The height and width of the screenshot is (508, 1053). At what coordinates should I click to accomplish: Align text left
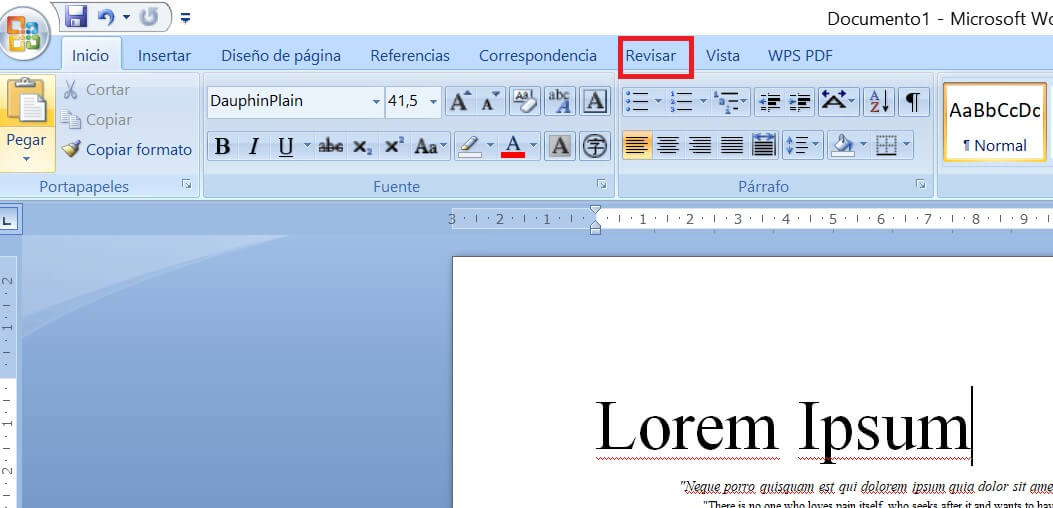pyautogui.click(x=636, y=144)
